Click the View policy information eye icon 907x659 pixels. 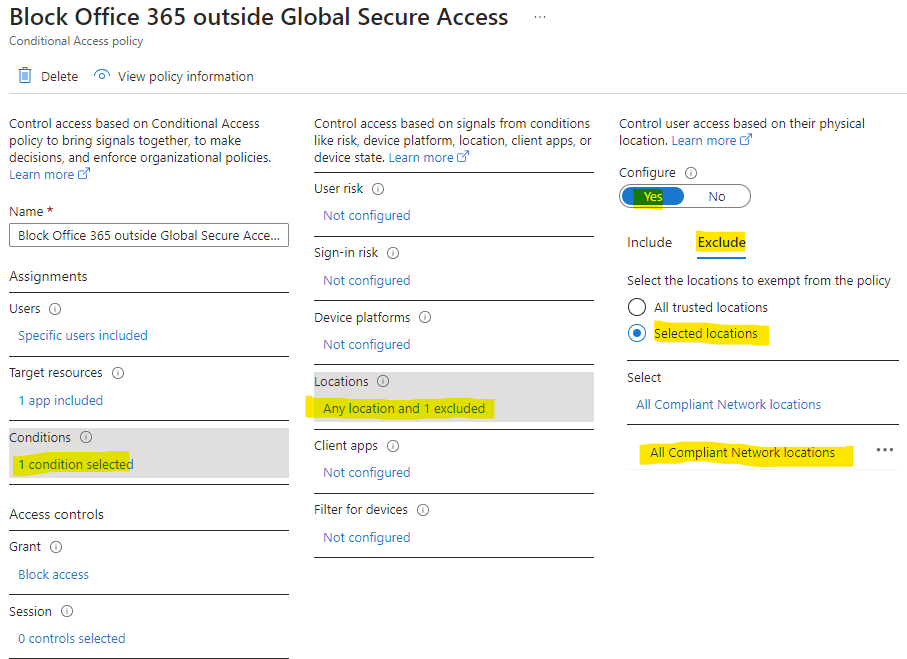click(102, 75)
